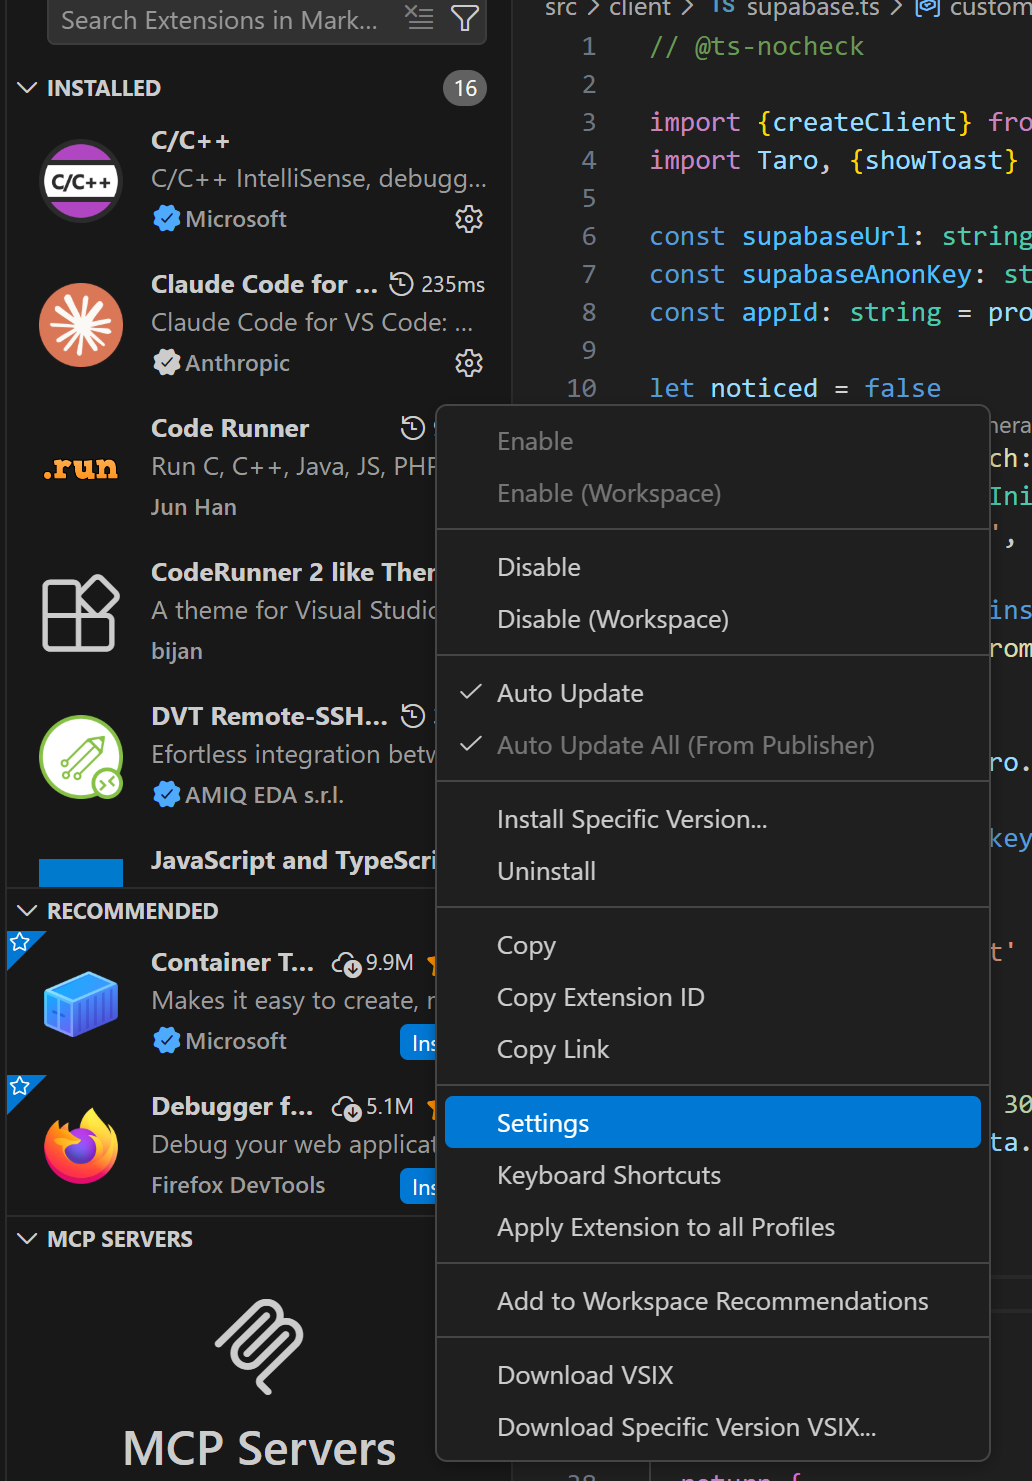The image size is (1032, 1481).
Task: Choose Disable (Workspace) menu entry
Action: click(x=712, y=619)
